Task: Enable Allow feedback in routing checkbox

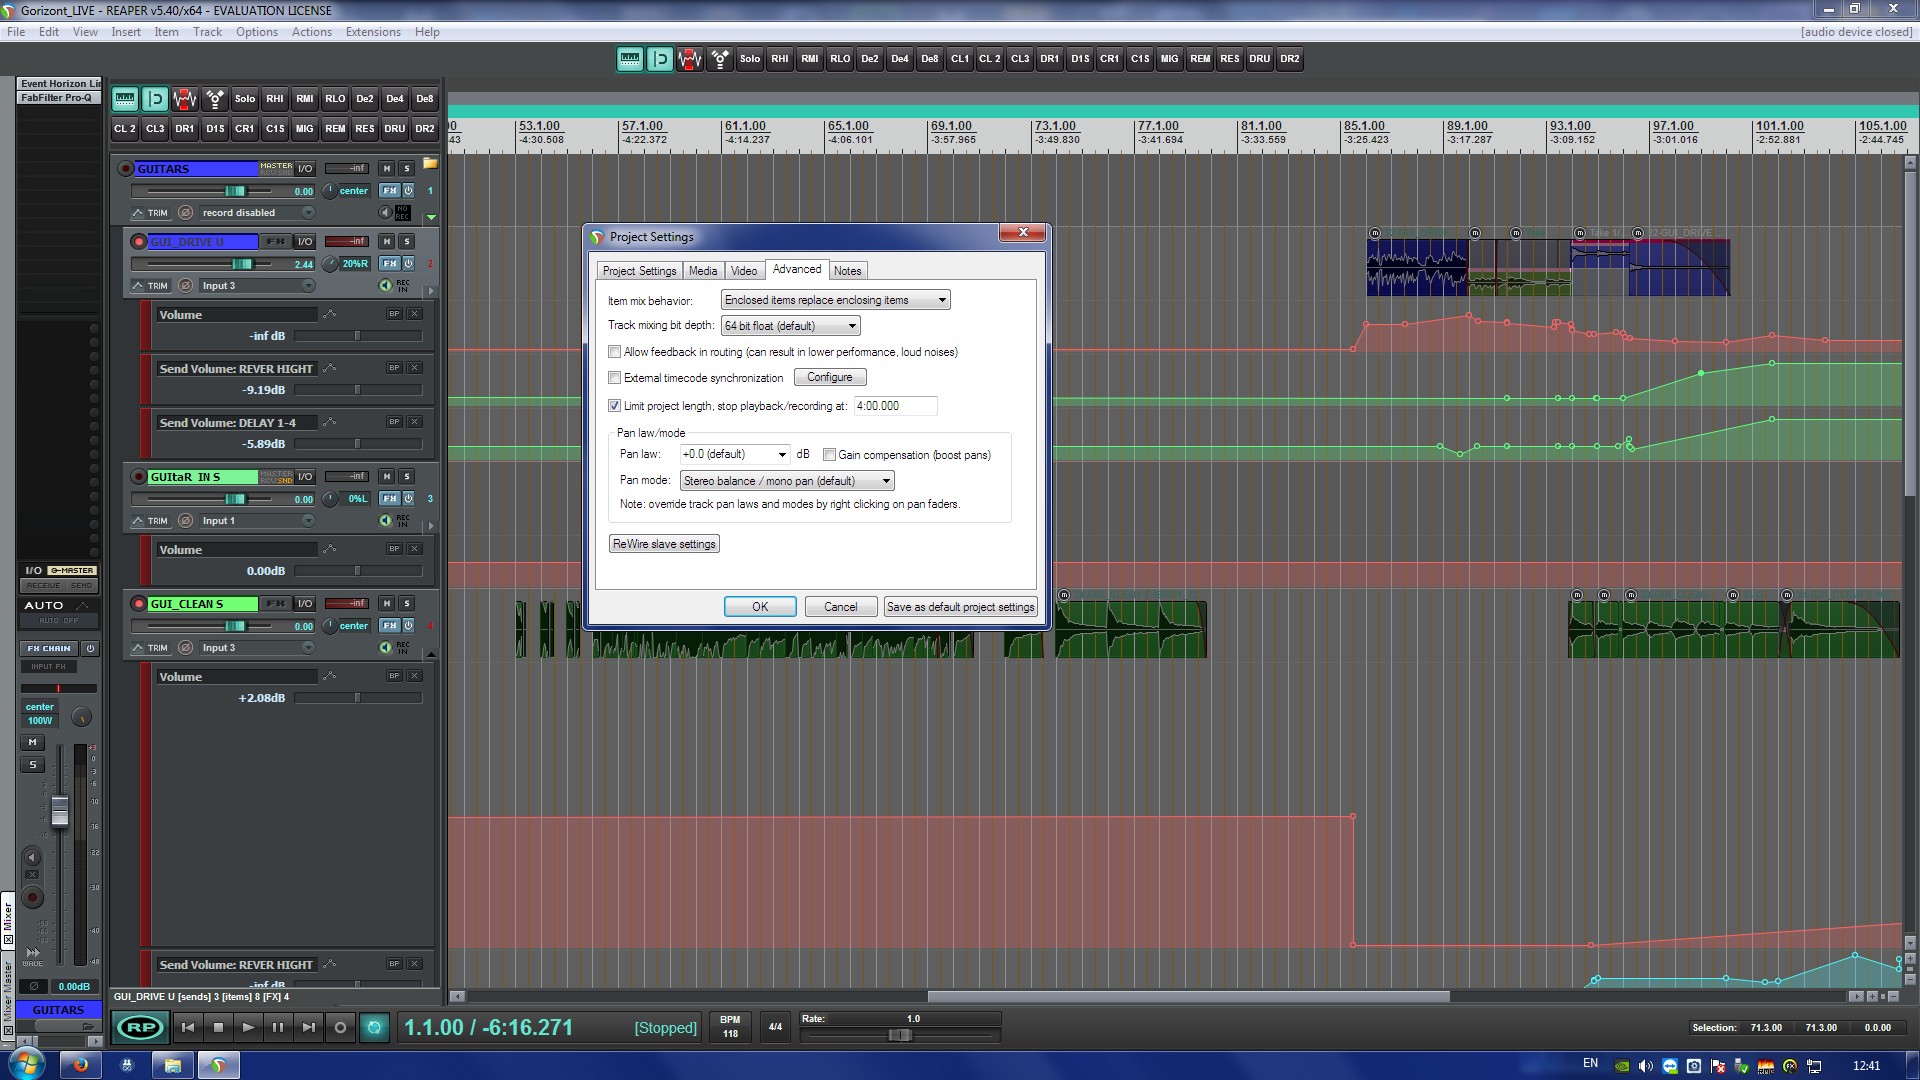Action: 615,352
